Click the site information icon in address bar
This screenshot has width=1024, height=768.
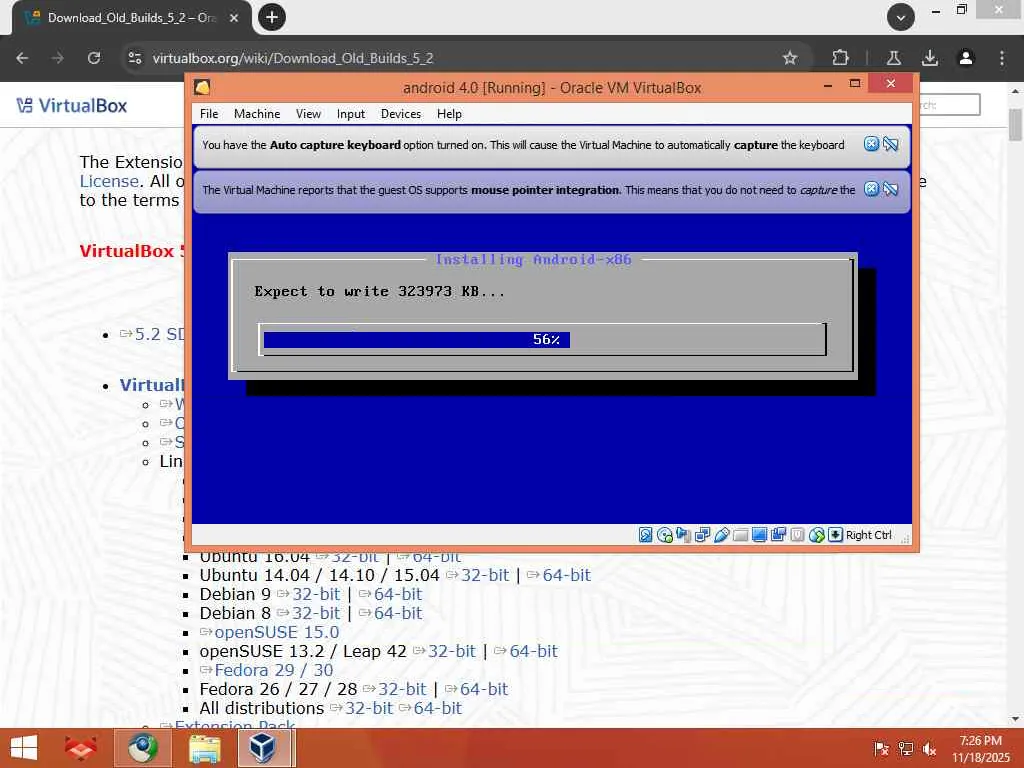135,58
